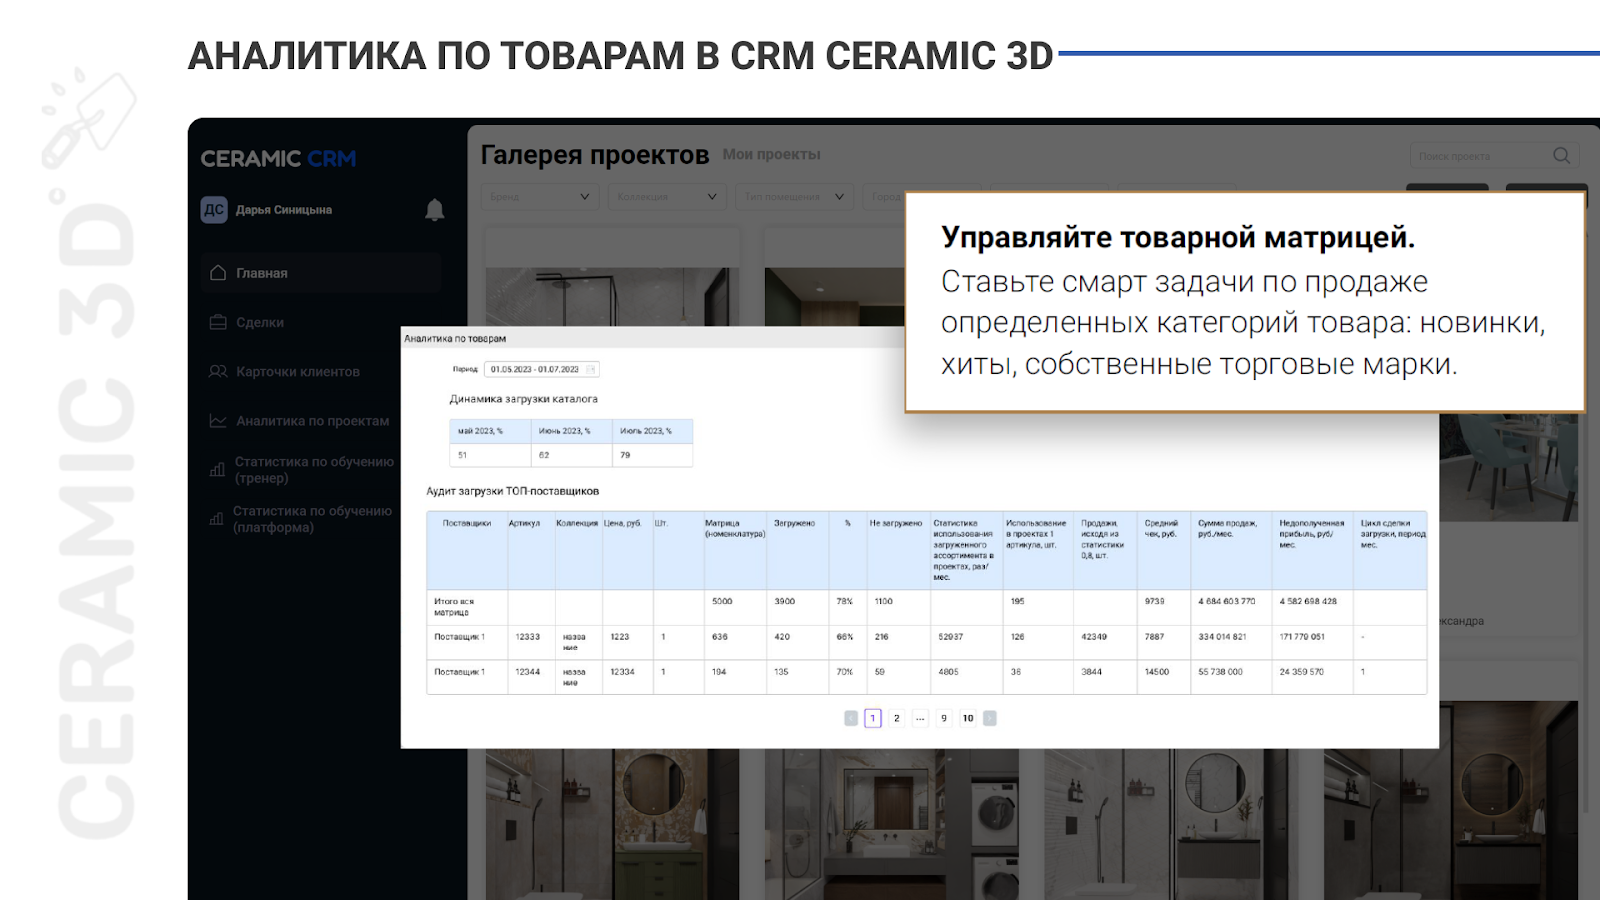
Task: Open the Город filter dropdown
Action: pos(884,196)
